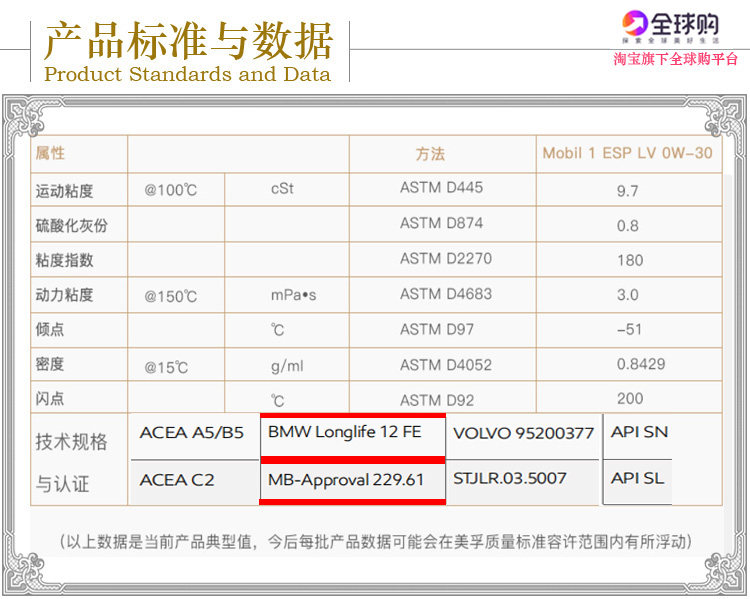The height and width of the screenshot is (599, 750).
Task: Select the 闪点 row label
Action: point(49,398)
